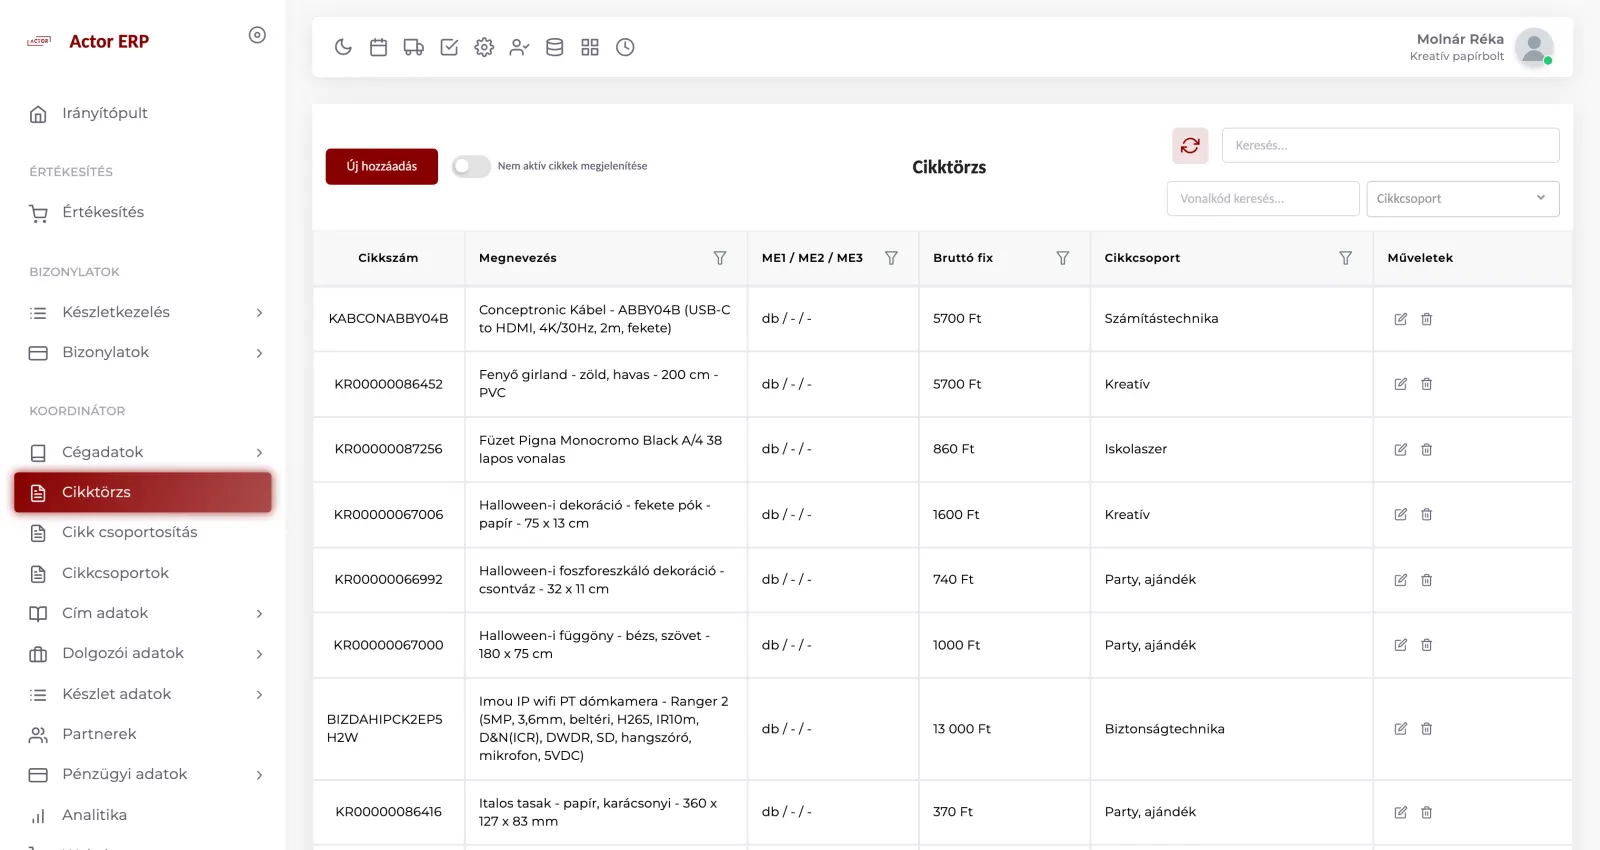1600x850 pixels.
Task: Filter the Megnevezés column
Action: (x=720, y=258)
